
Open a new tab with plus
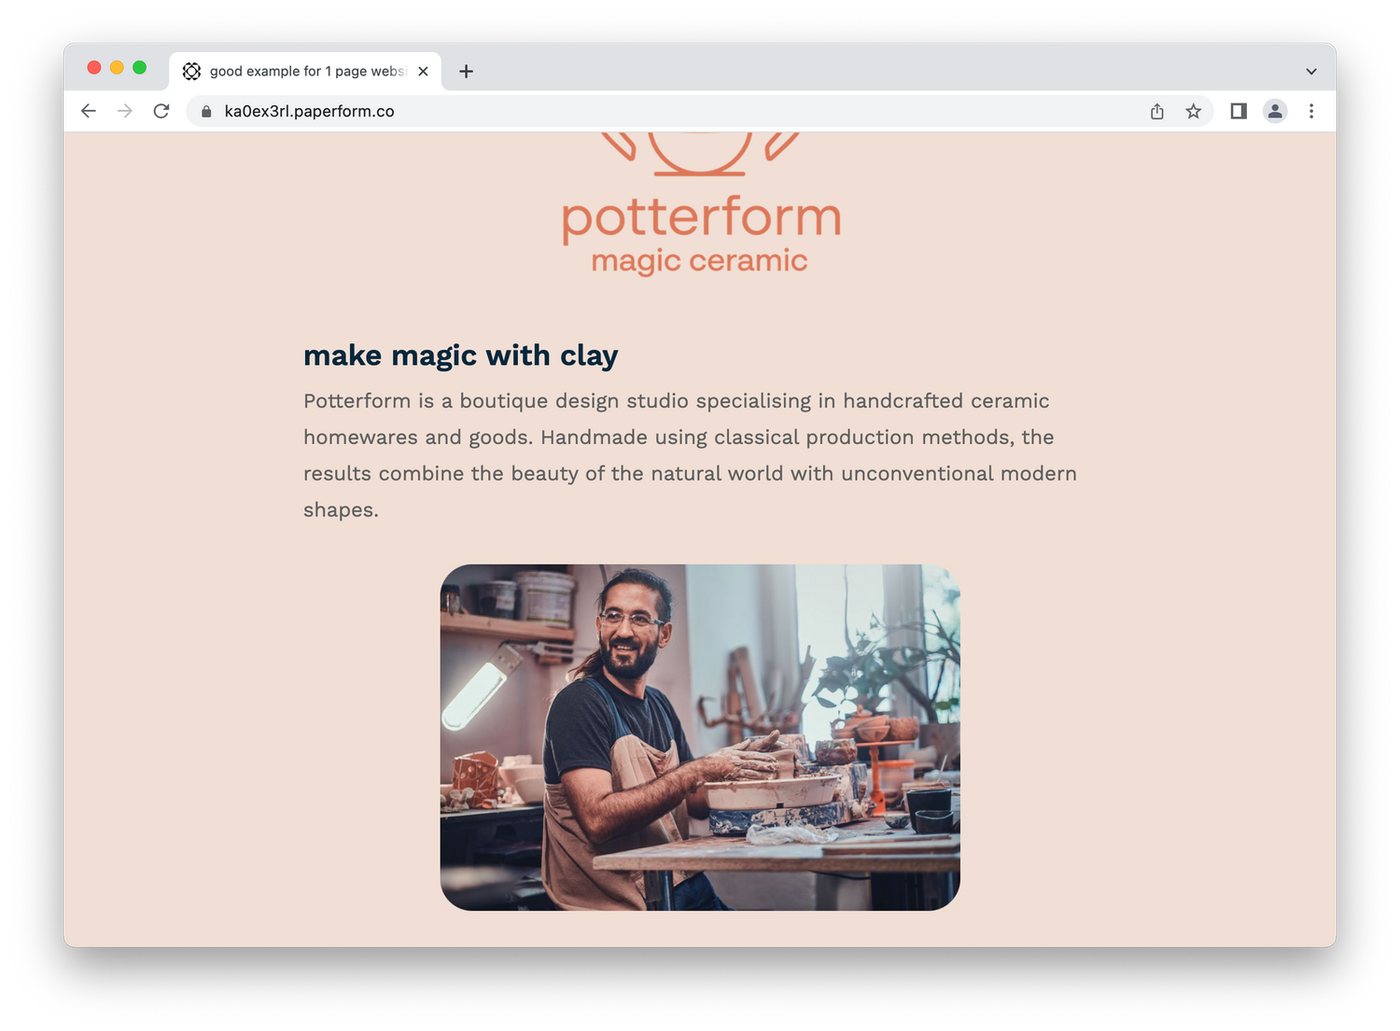tap(466, 71)
